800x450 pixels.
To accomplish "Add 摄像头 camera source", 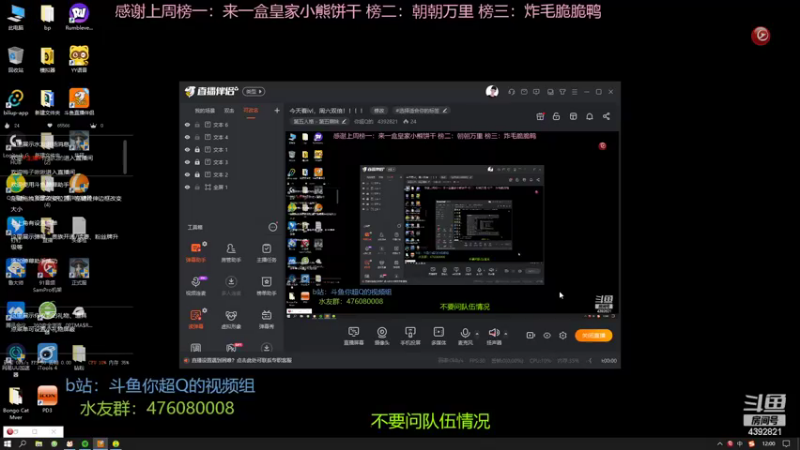I will pos(382,336).
